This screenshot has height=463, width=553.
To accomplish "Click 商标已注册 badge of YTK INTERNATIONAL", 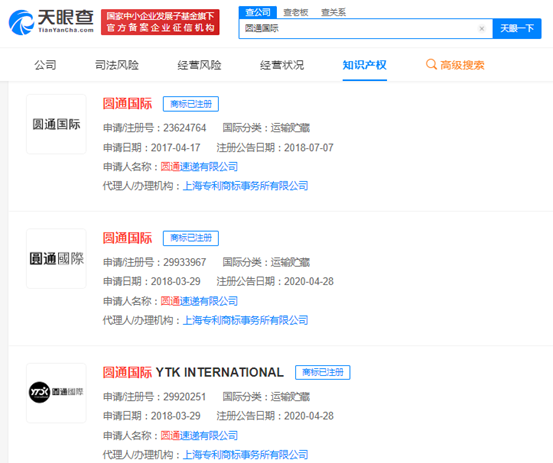I will click(323, 372).
